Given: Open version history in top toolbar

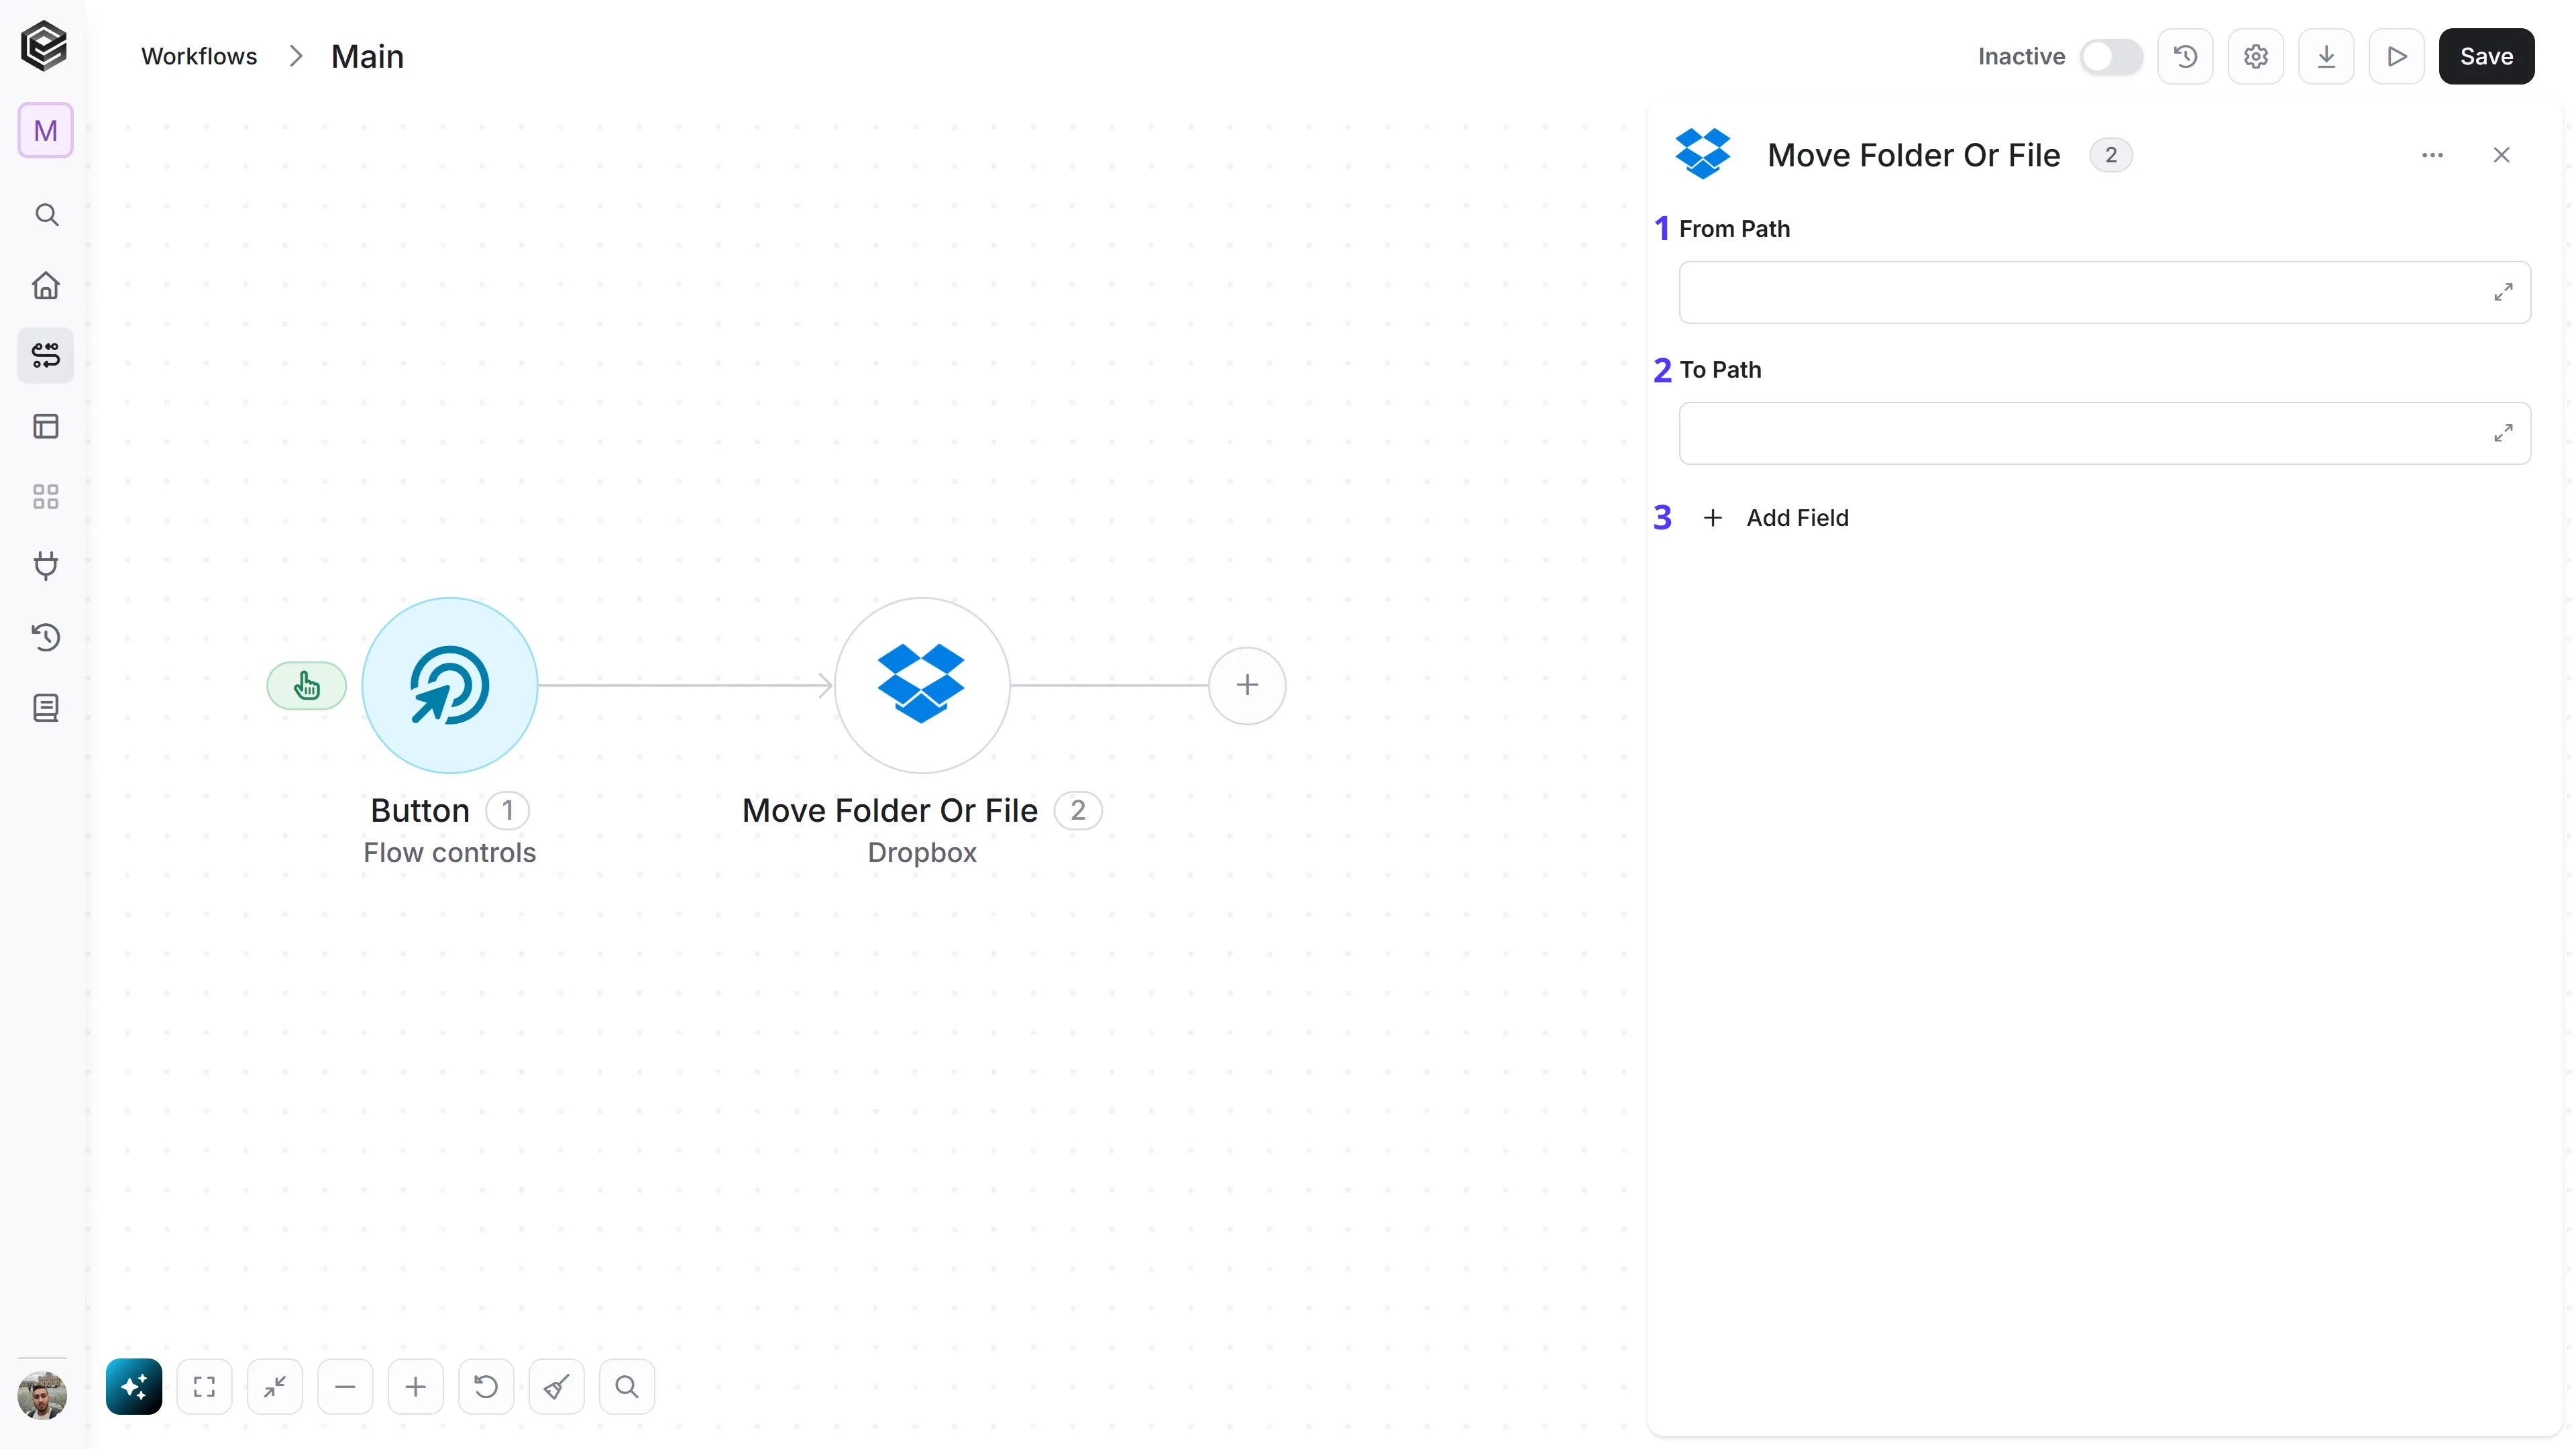Looking at the screenshot, I should point(2185,57).
